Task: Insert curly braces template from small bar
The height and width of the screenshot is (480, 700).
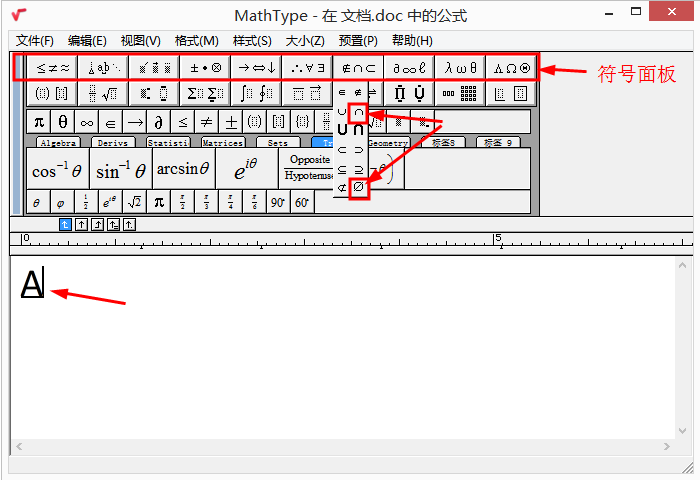Action: pyautogui.click(x=303, y=121)
